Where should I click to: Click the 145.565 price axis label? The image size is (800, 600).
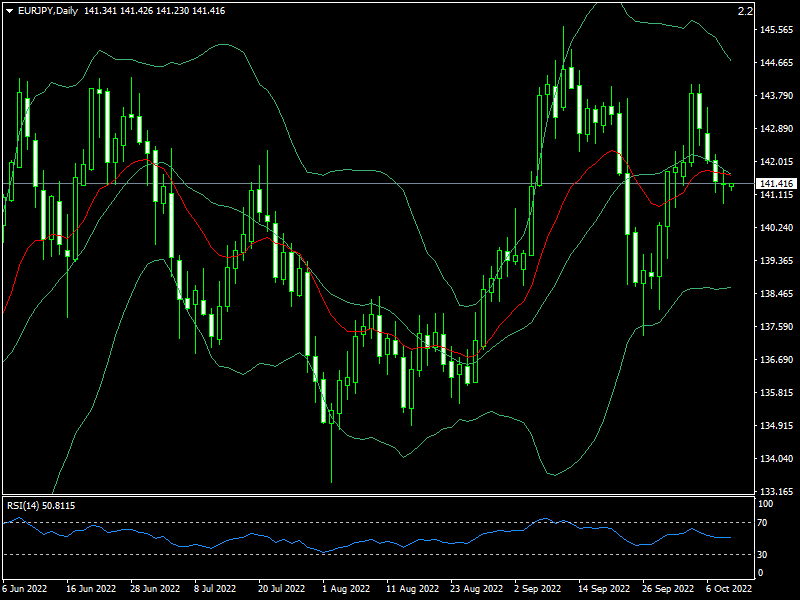coord(777,30)
